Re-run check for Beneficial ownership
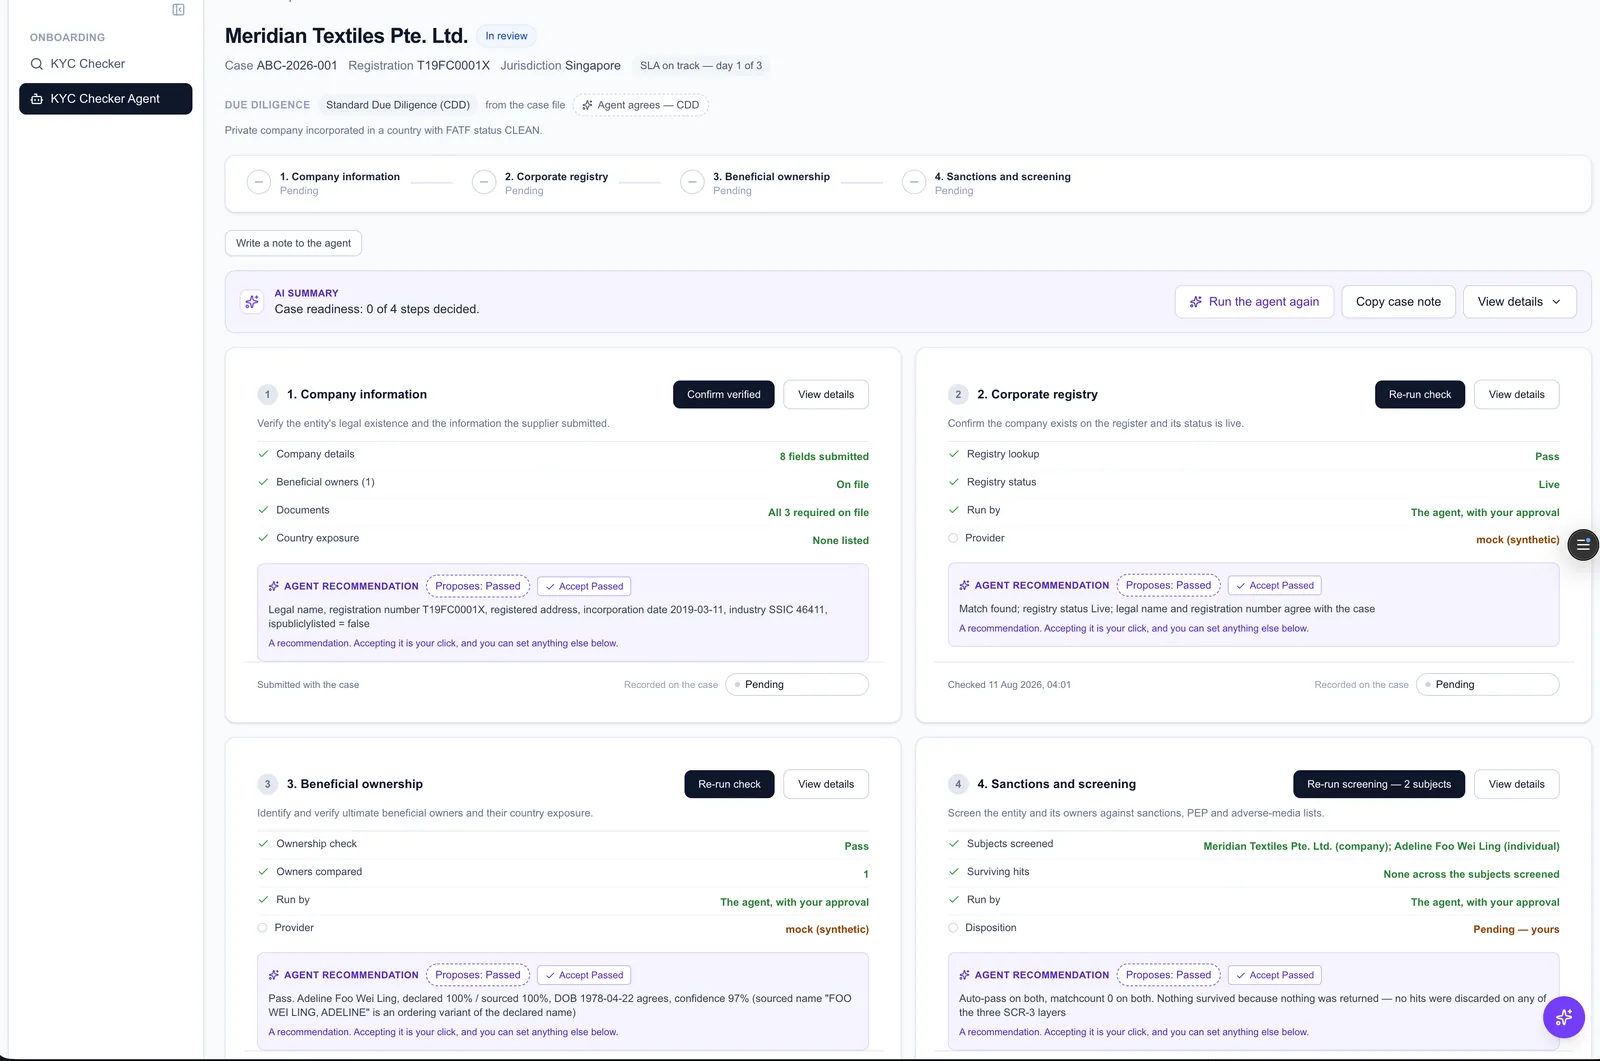Viewport: 1600px width, 1061px height. [x=729, y=785]
